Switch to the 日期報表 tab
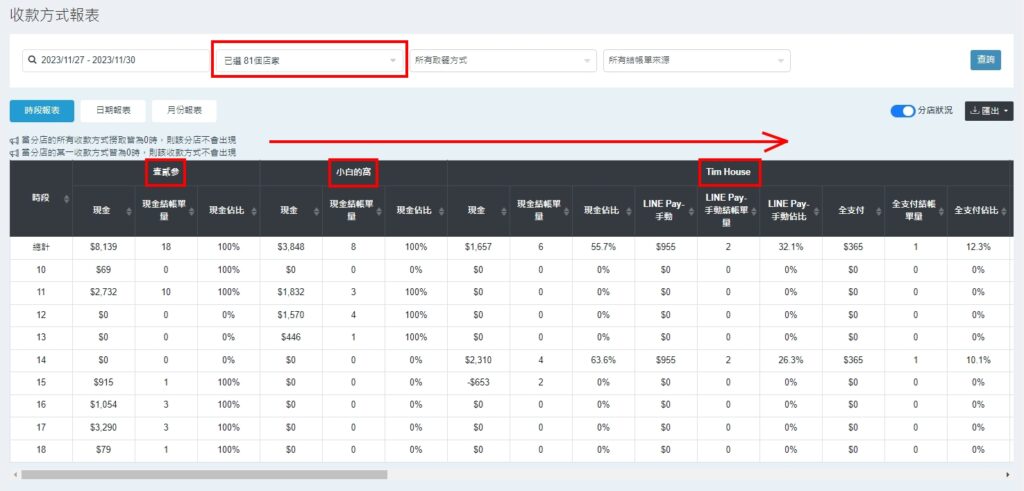This screenshot has height=491, width=1024. pos(112,111)
